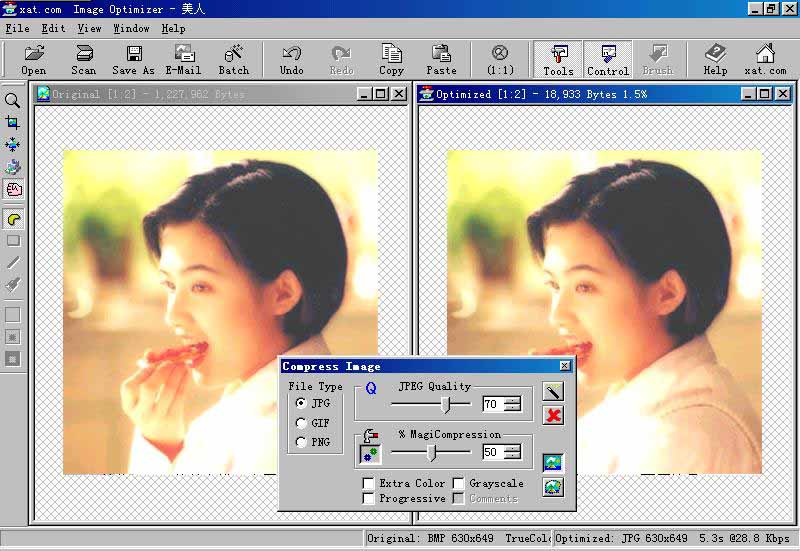Increase JPEG Quality with spinner up arrow
This screenshot has height=551, width=800.
(512, 400)
